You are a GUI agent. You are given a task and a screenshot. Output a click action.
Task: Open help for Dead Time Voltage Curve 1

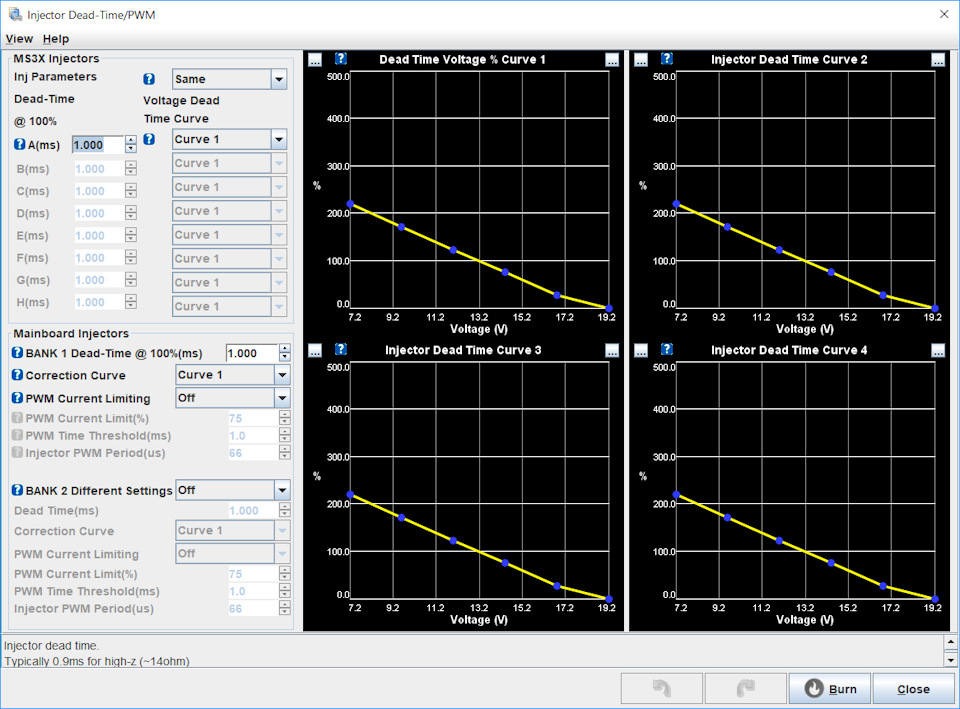341,59
